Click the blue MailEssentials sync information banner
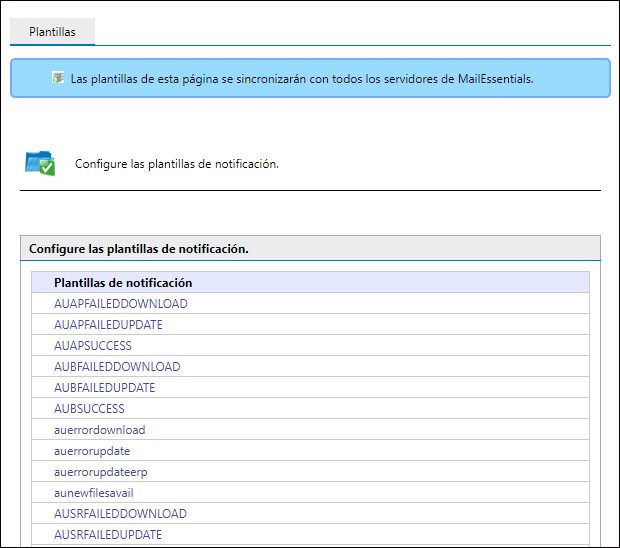Viewport: 620px width, 548px height. [310, 78]
